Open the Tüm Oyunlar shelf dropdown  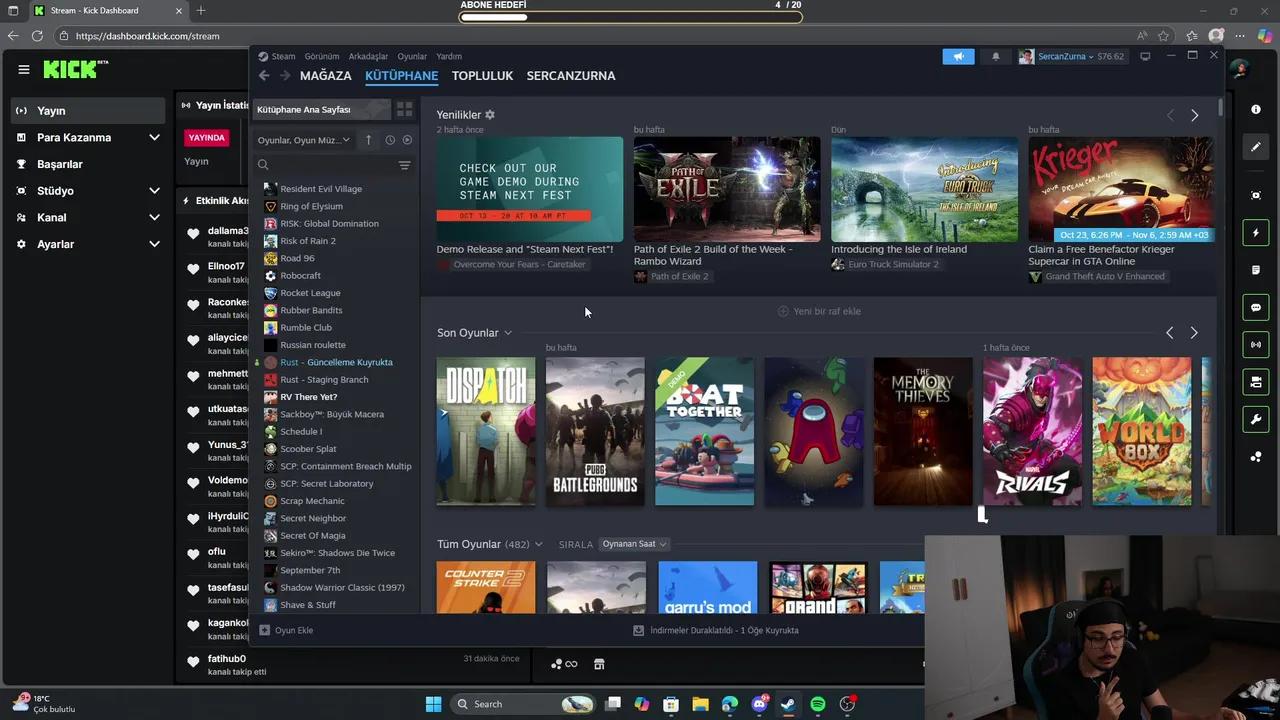pos(538,544)
